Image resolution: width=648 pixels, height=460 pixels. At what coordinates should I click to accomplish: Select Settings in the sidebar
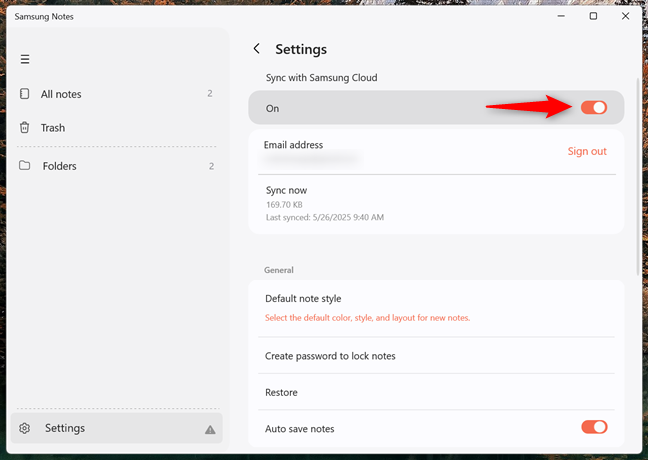pos(117,428)
